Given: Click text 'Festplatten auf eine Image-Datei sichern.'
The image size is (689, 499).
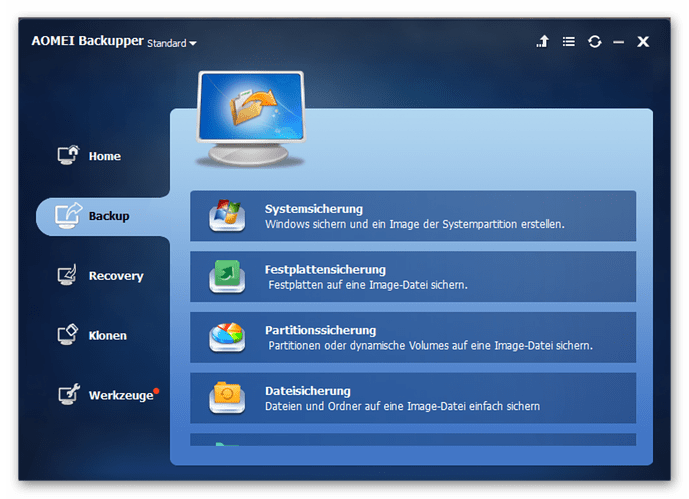Looking at the screenshot, I should click(x=368, y=285).
